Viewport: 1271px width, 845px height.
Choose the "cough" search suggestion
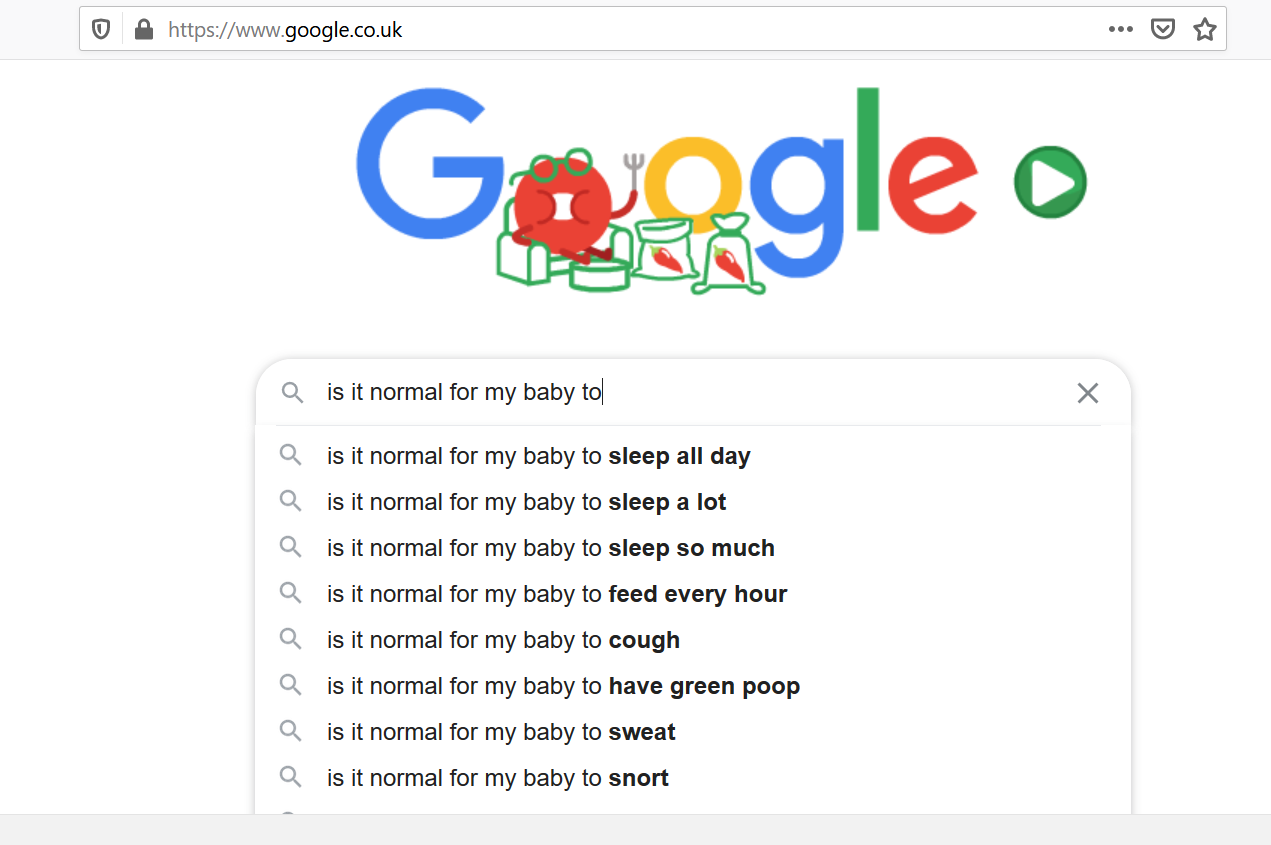pyautogui.click(x=503, y=640)
